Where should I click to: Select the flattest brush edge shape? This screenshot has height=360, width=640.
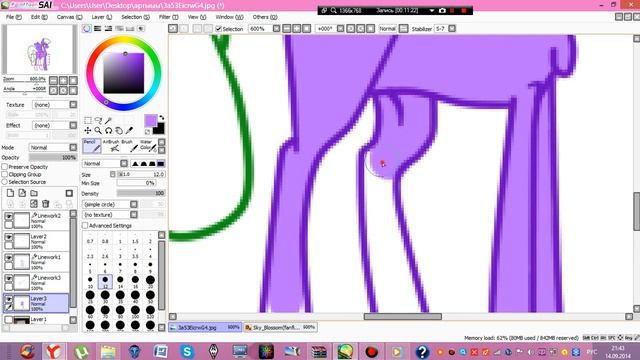161,164
